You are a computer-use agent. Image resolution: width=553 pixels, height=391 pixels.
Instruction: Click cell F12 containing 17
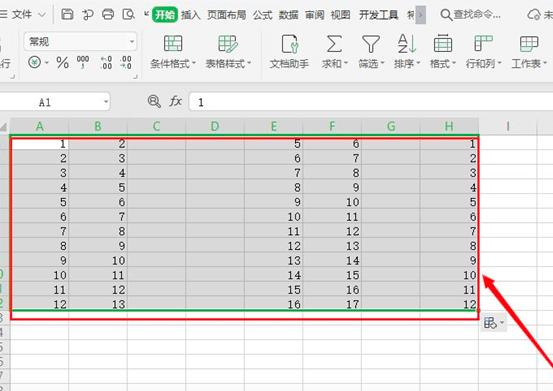[332, 304]
